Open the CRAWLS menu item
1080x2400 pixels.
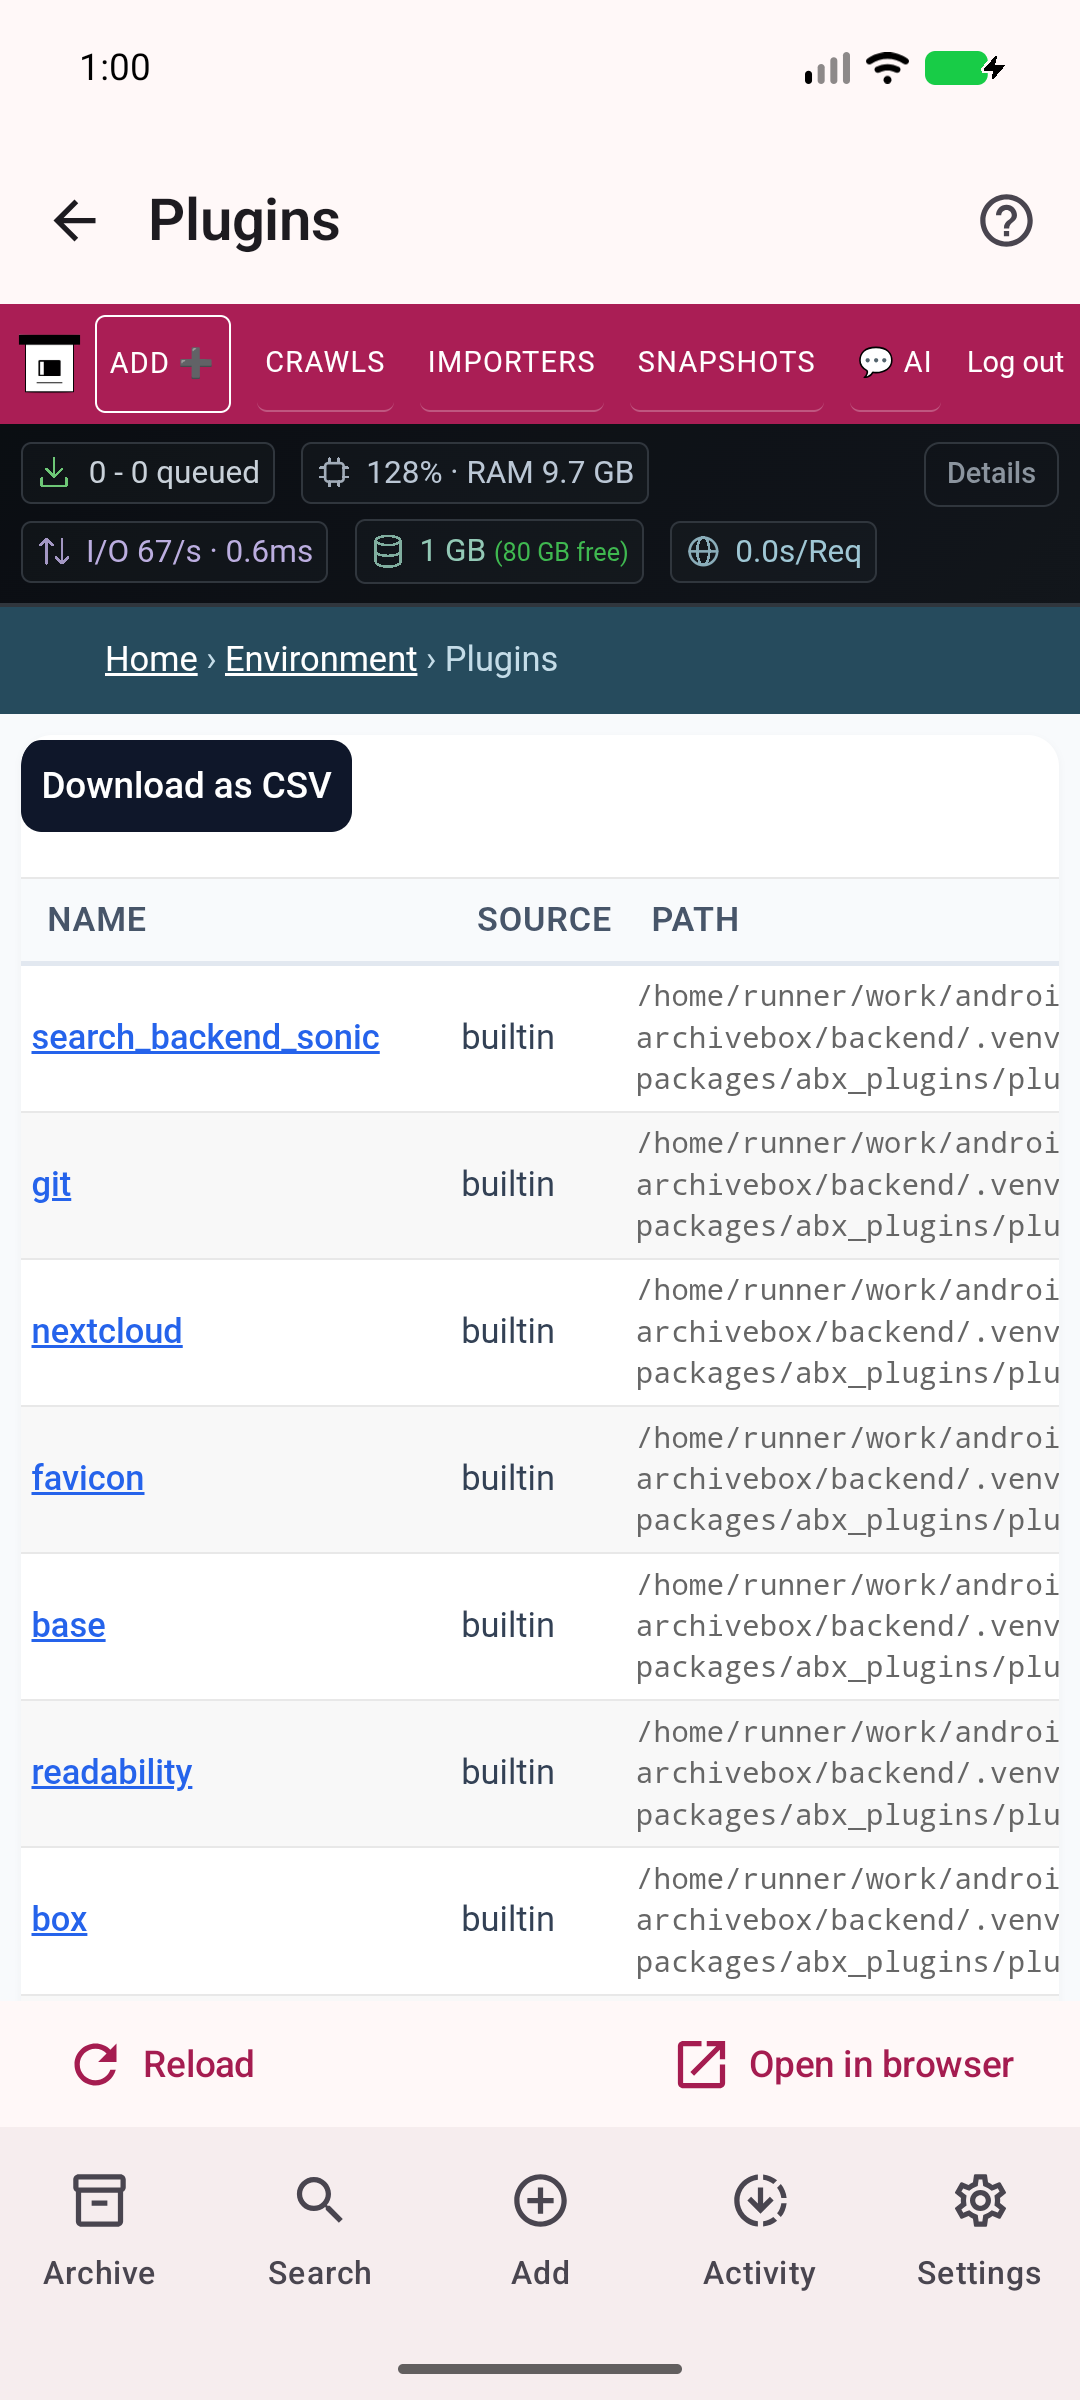point(325,362)
